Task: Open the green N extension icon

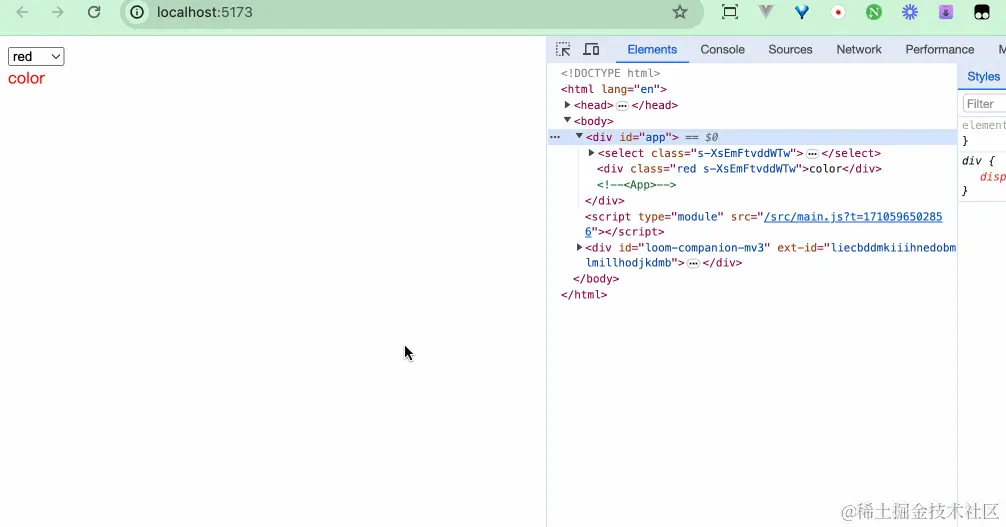Action: [874, 12]
